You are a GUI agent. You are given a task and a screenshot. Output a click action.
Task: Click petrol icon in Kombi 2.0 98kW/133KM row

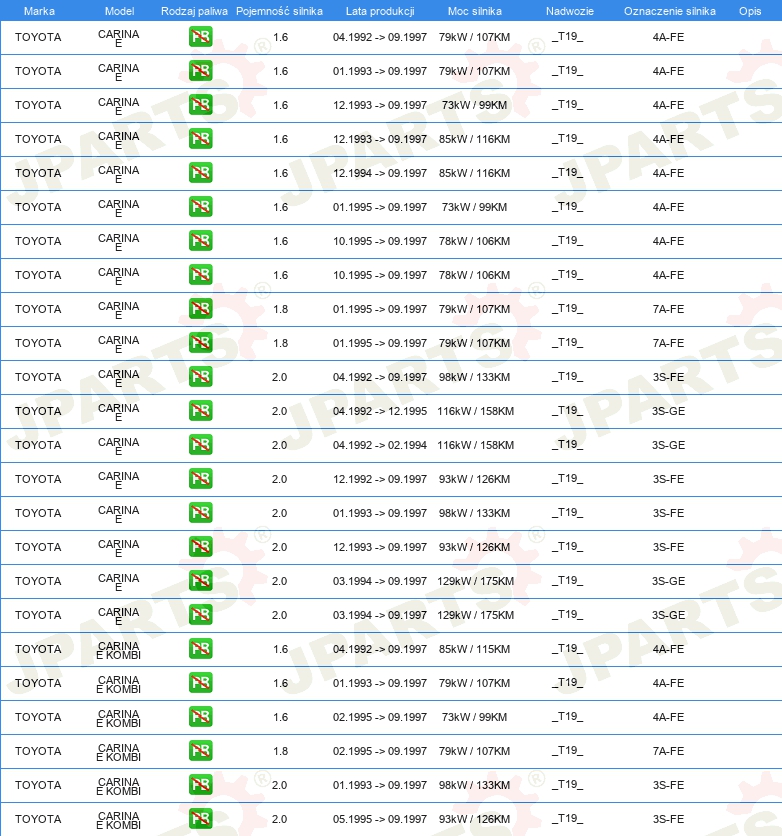tap(200, 785)
